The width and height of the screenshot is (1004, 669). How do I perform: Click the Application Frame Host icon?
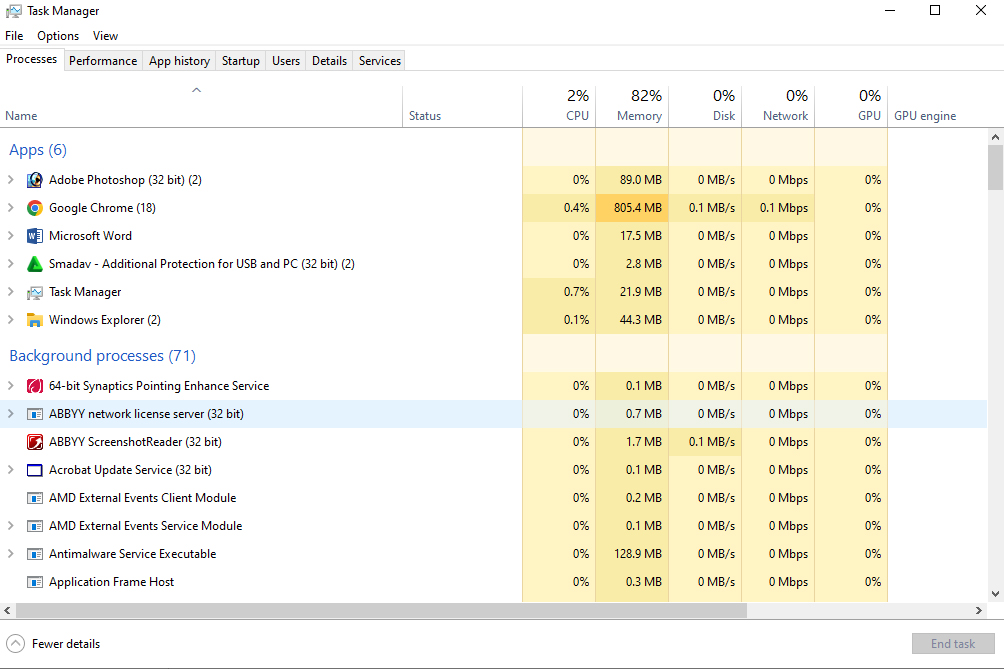pyautogui.click(x=35, y=582)
